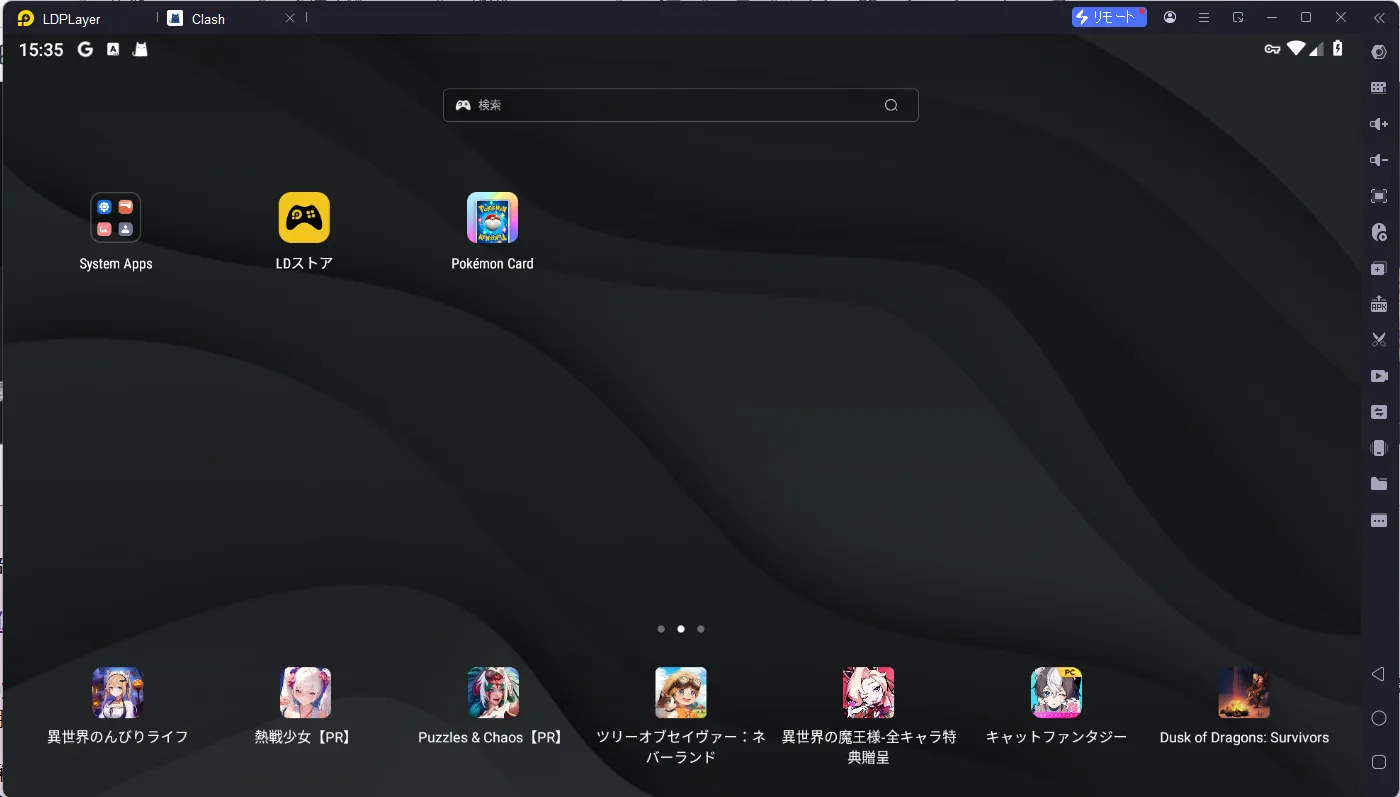This screenshot has width=1400, height=797.
Task: Increase volume using sidebar speaker plus icon
Action: coord(1379,124)
